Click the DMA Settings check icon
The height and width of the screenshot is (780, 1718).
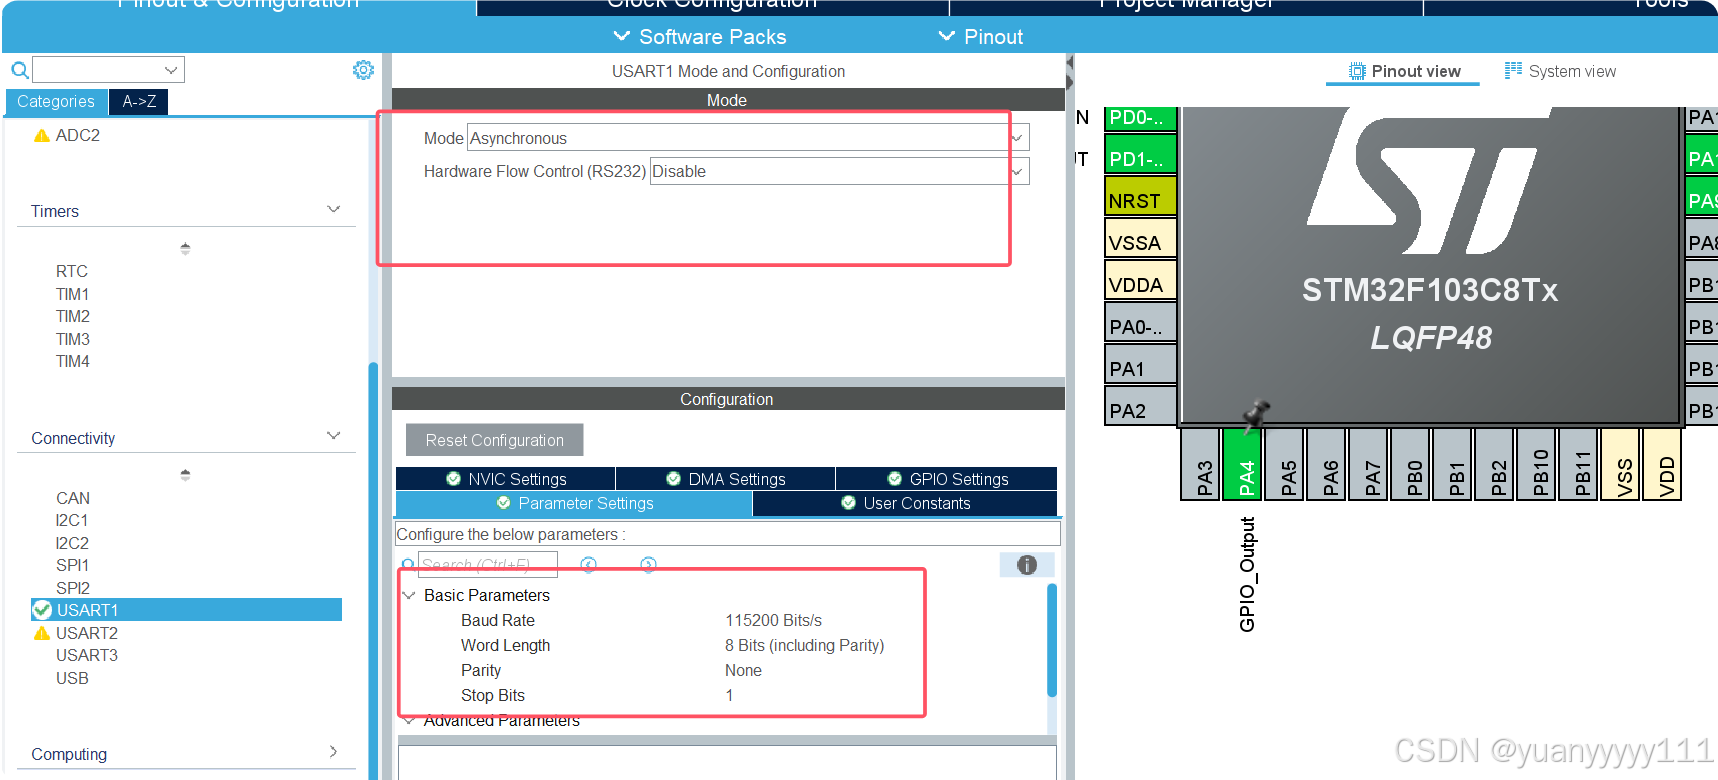[673, 479]
